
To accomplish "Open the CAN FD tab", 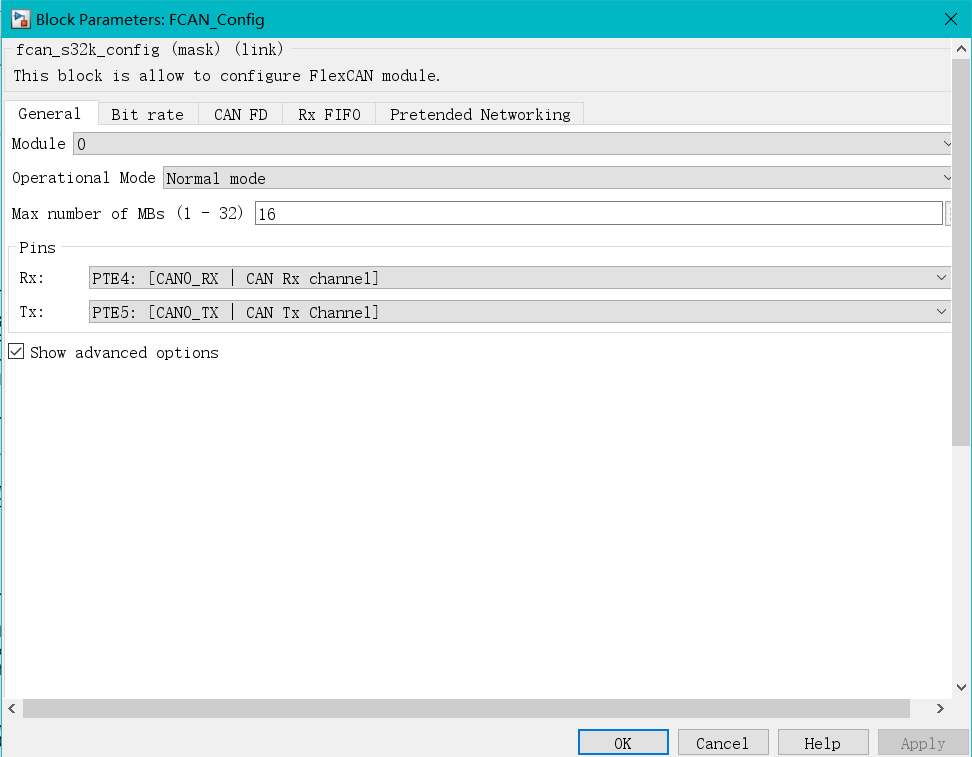I will pos(241,115).
